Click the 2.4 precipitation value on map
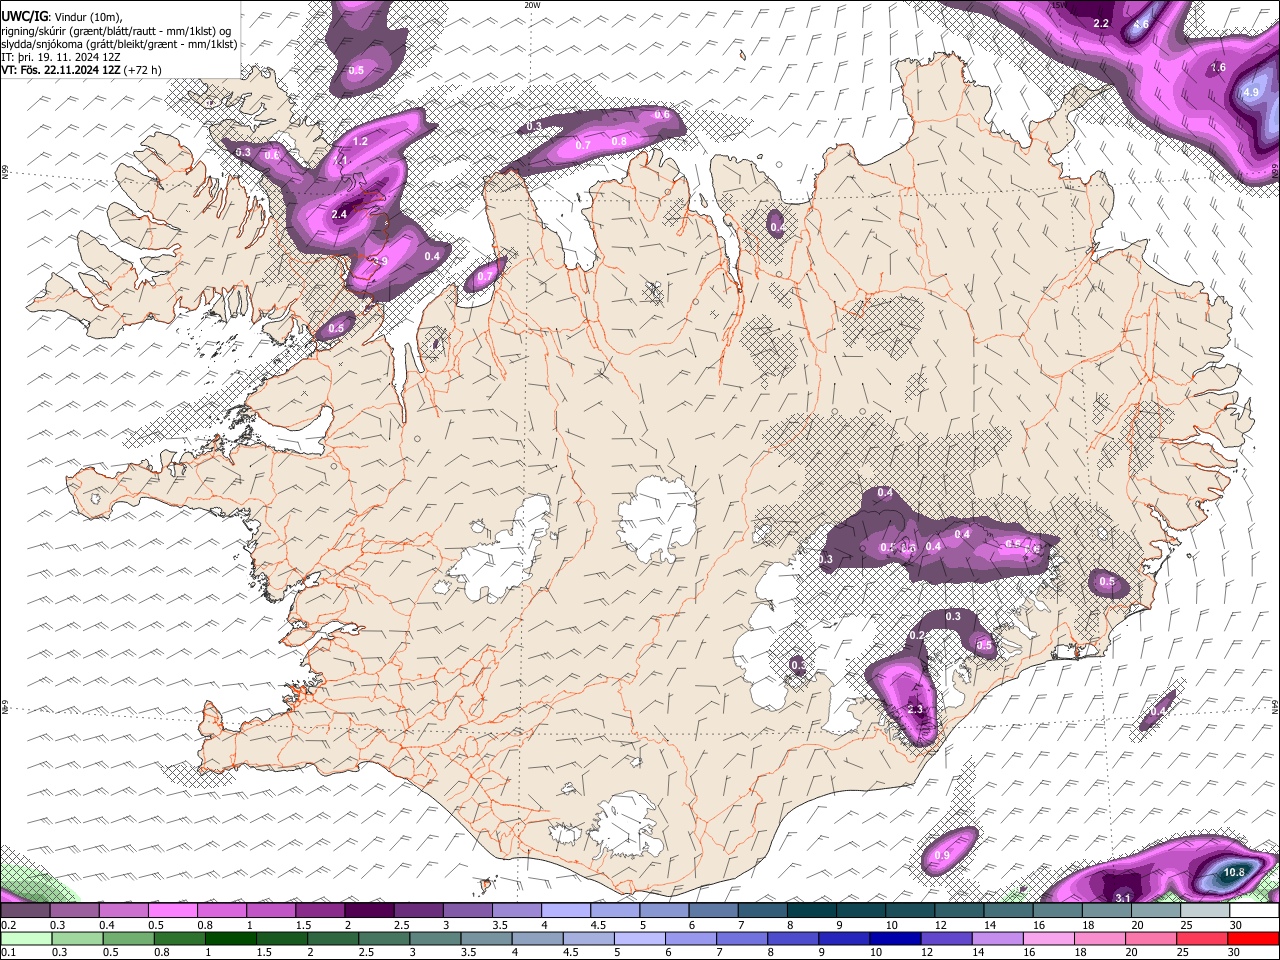 339,214
